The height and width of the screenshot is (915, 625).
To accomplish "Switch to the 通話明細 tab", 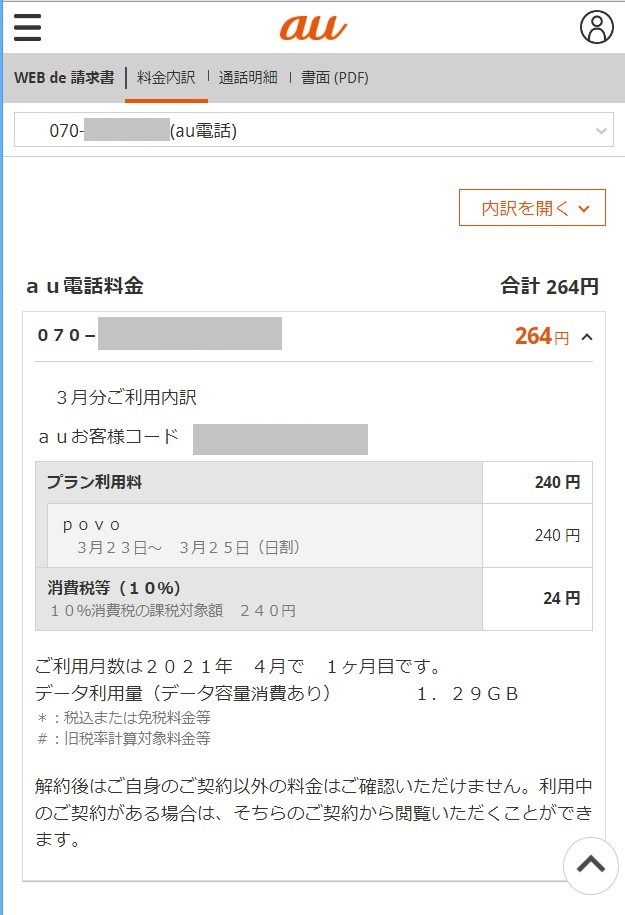I will [248, 77].
